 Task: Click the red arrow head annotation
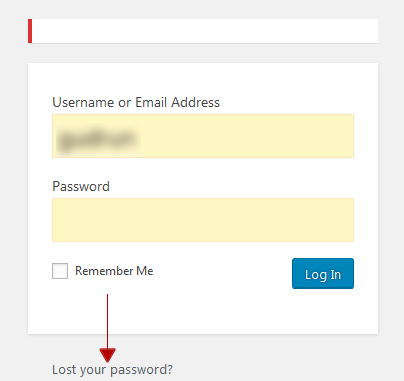[x=107, y=355]
